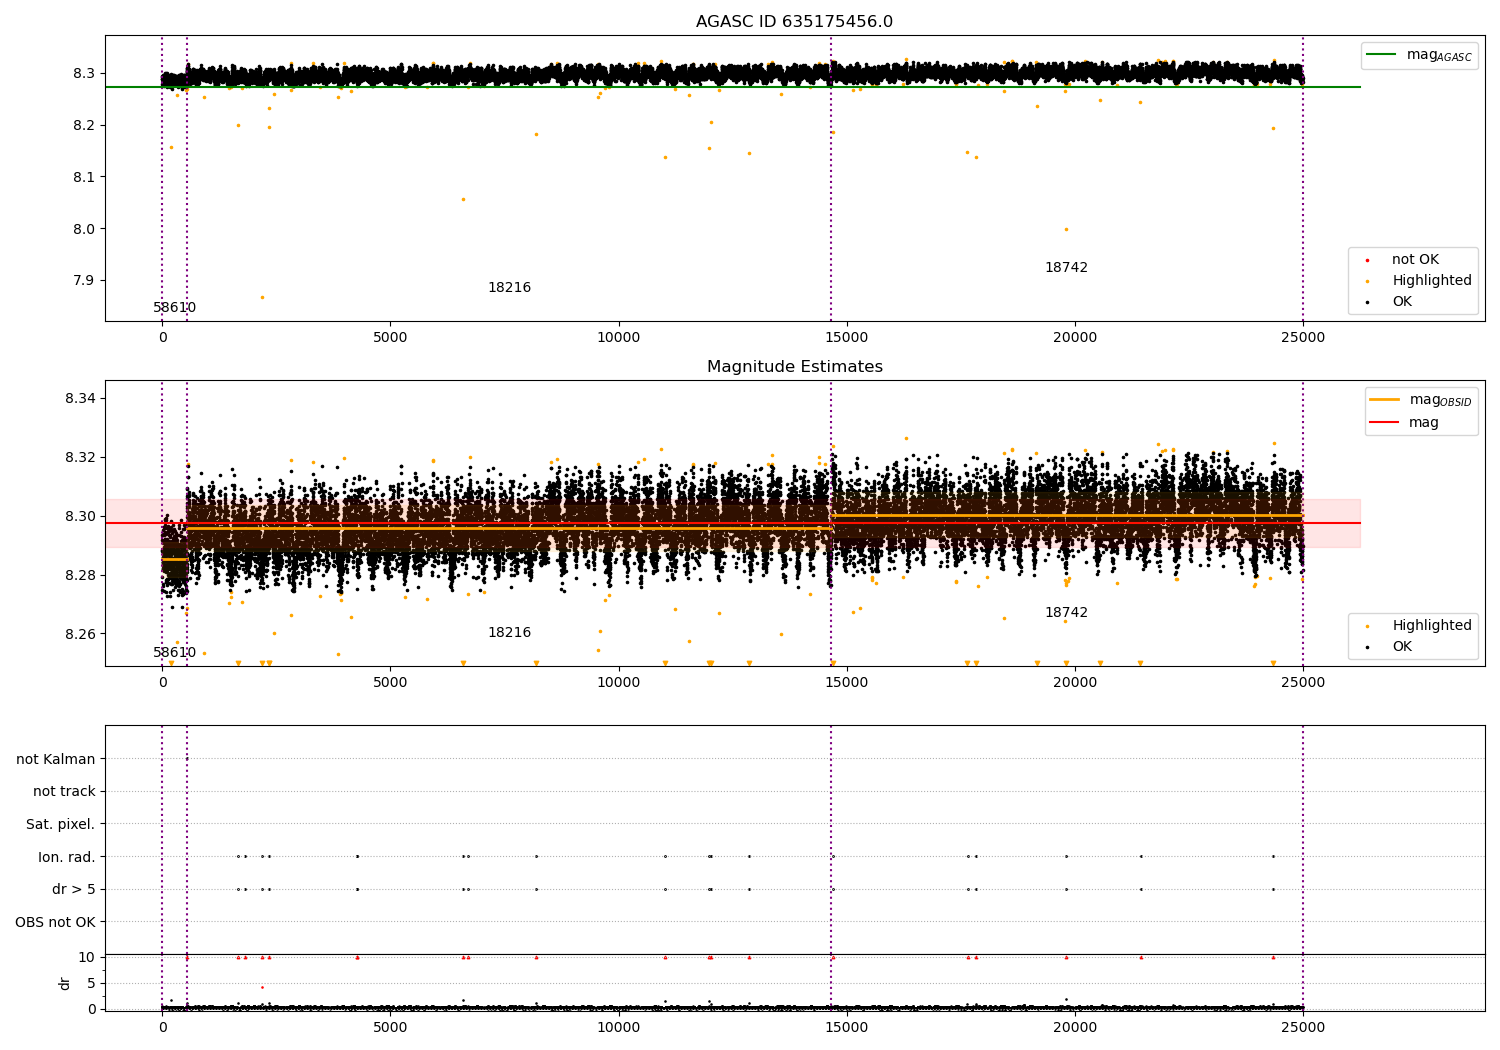Click the '18742' obsid annotation in top plot
Image resolution: width=1500 pixels, height=1050 pixels.
coord(1066,268)
